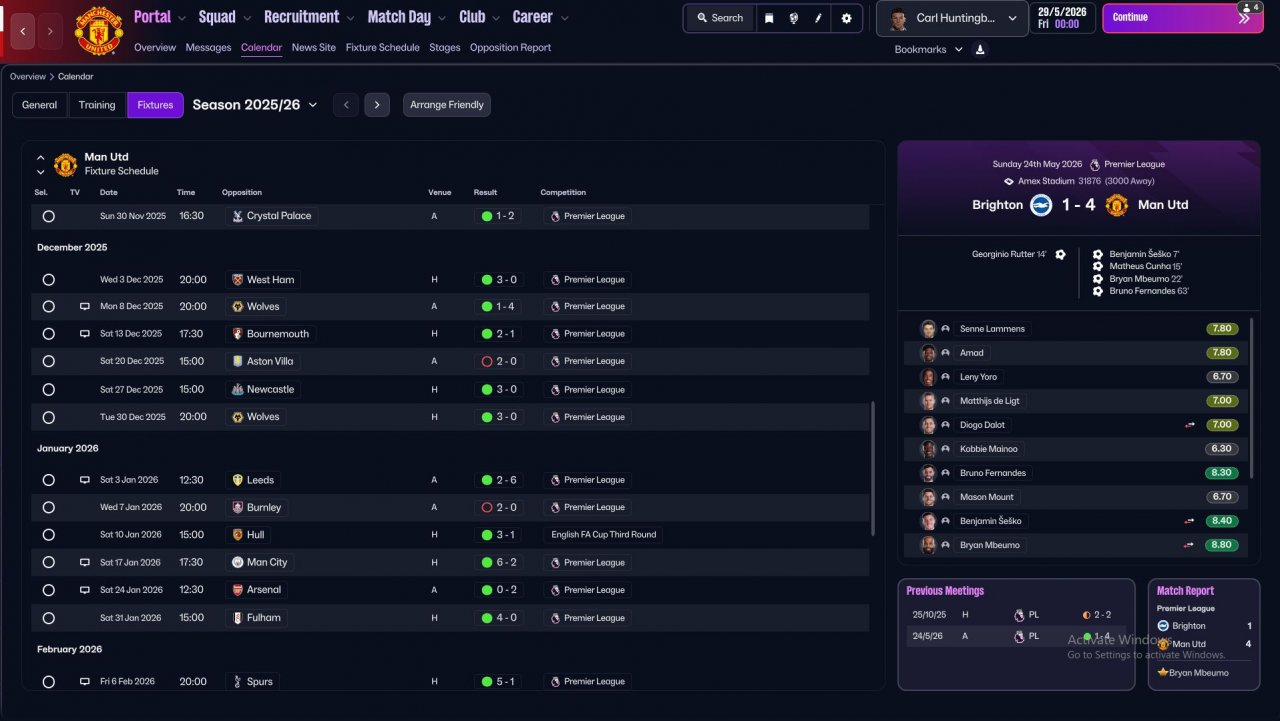The width and height of the screenshot is (1280, 721).
Task: Click the Man City club crest icon
Action: [238, 562]
